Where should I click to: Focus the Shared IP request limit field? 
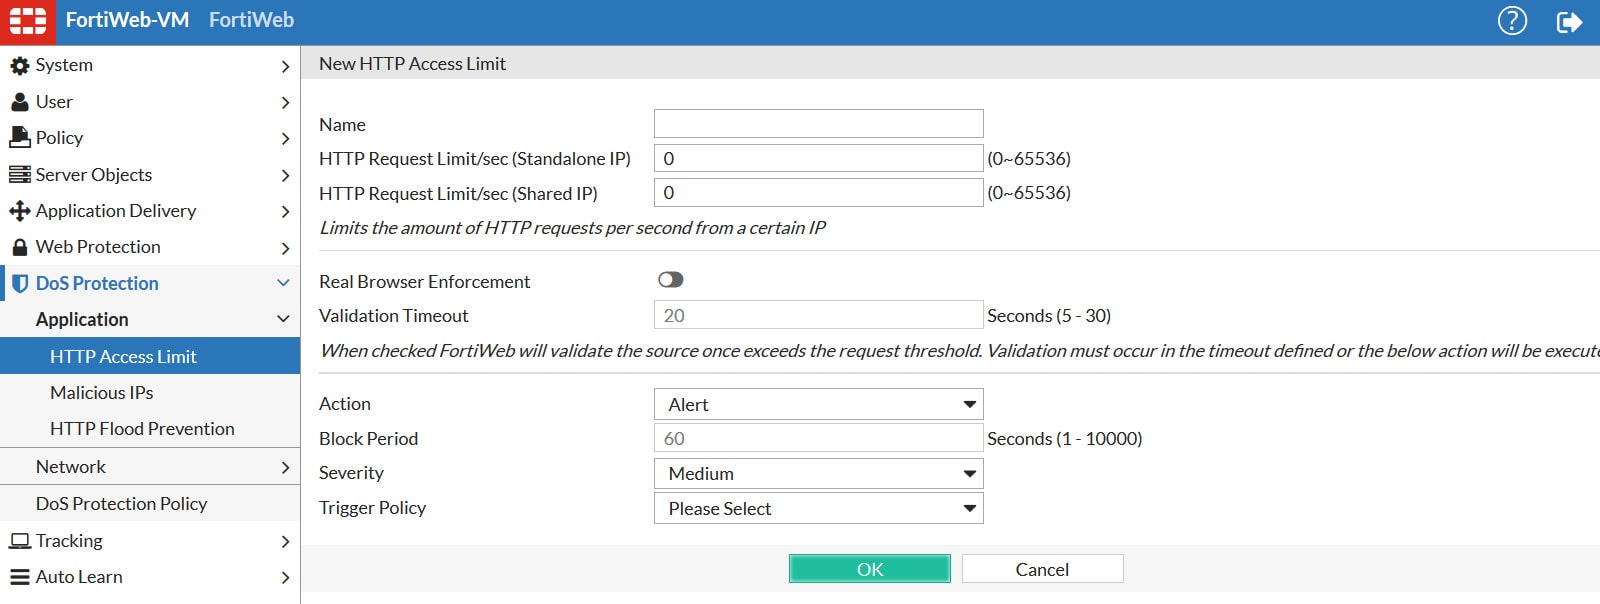[x=818, y=192]
